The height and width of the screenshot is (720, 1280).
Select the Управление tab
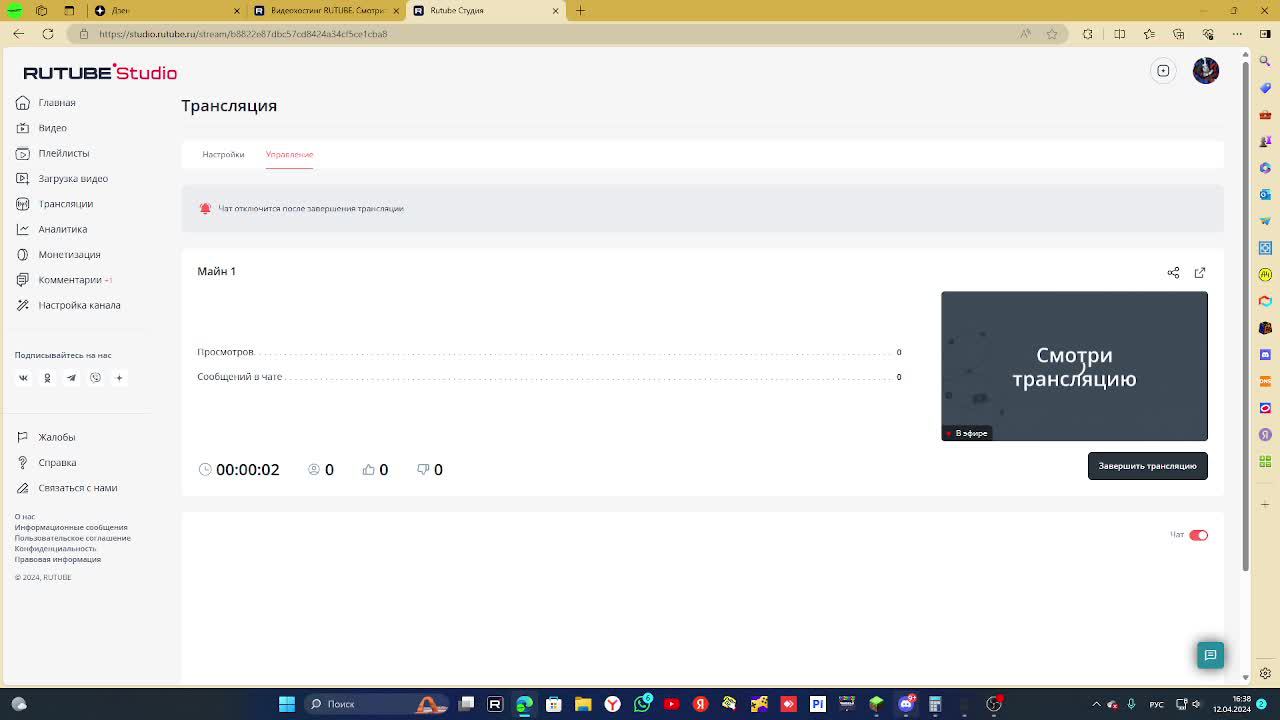coord(289,154)
